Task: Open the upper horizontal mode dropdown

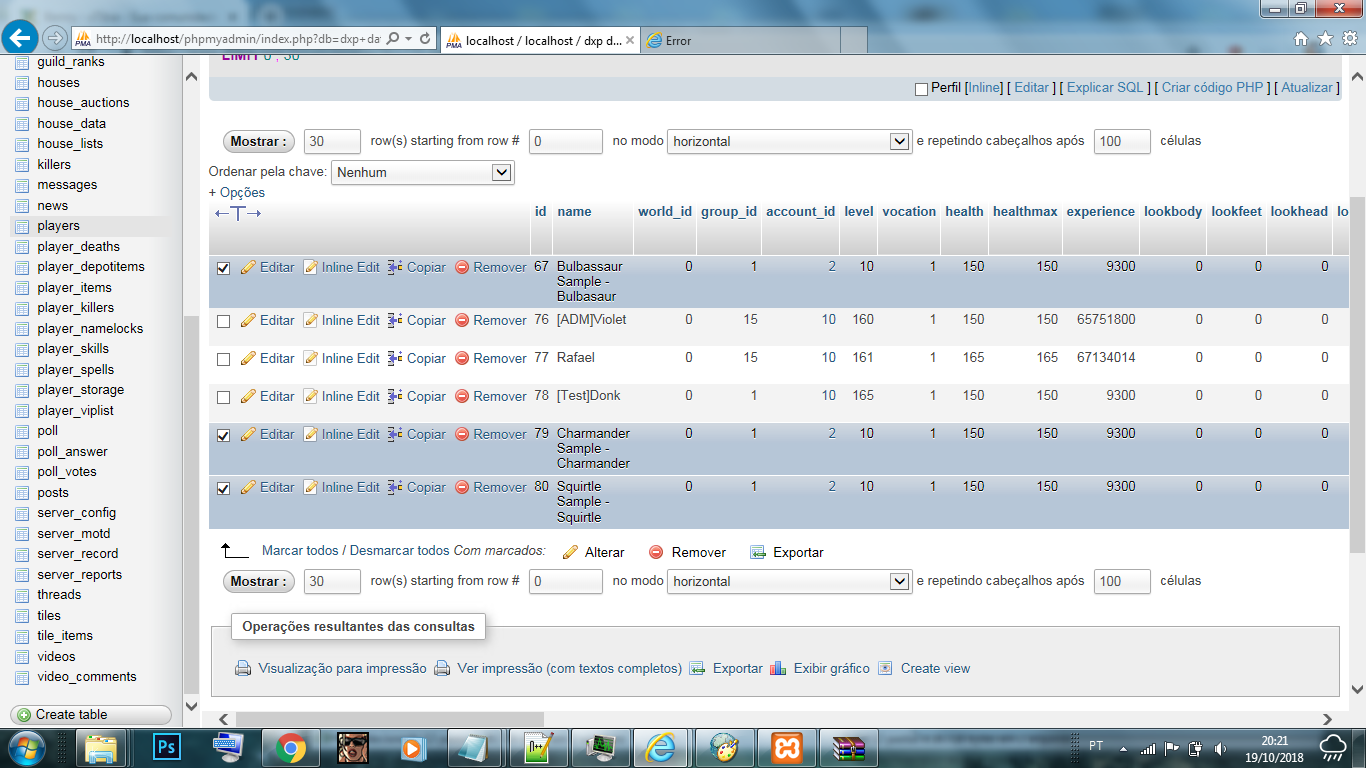Action: tap(789, 141)
